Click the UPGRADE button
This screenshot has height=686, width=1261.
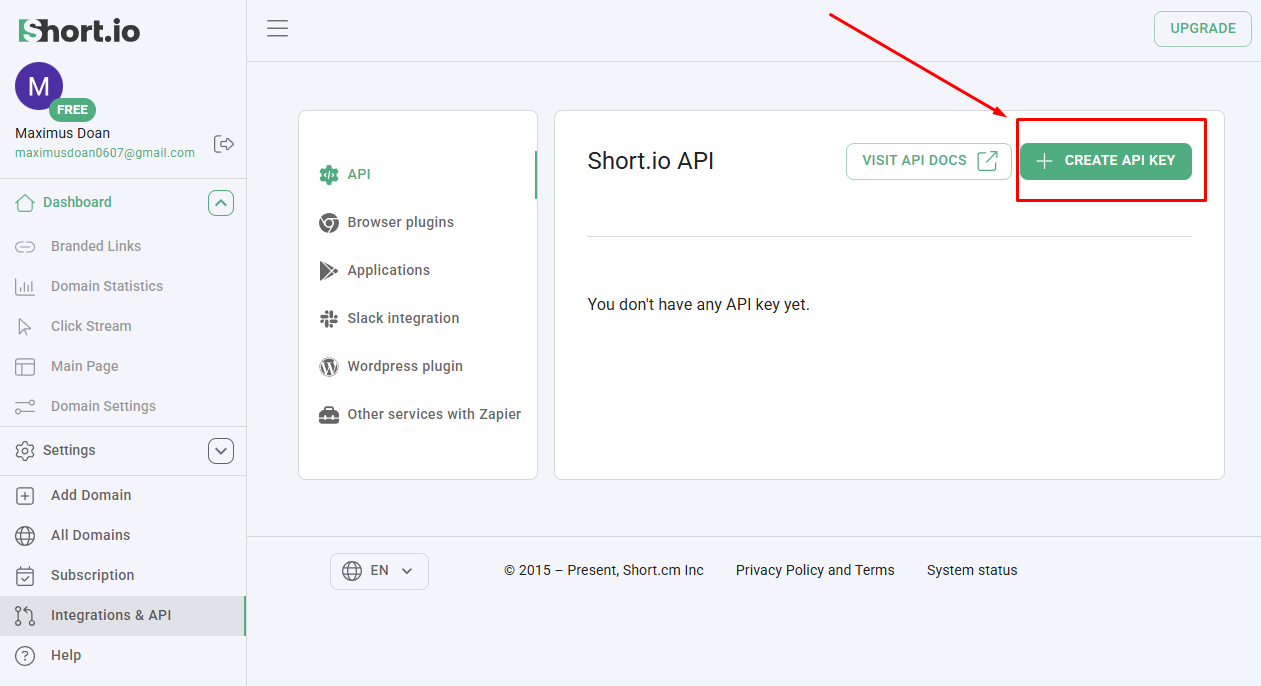[1203, 28]
